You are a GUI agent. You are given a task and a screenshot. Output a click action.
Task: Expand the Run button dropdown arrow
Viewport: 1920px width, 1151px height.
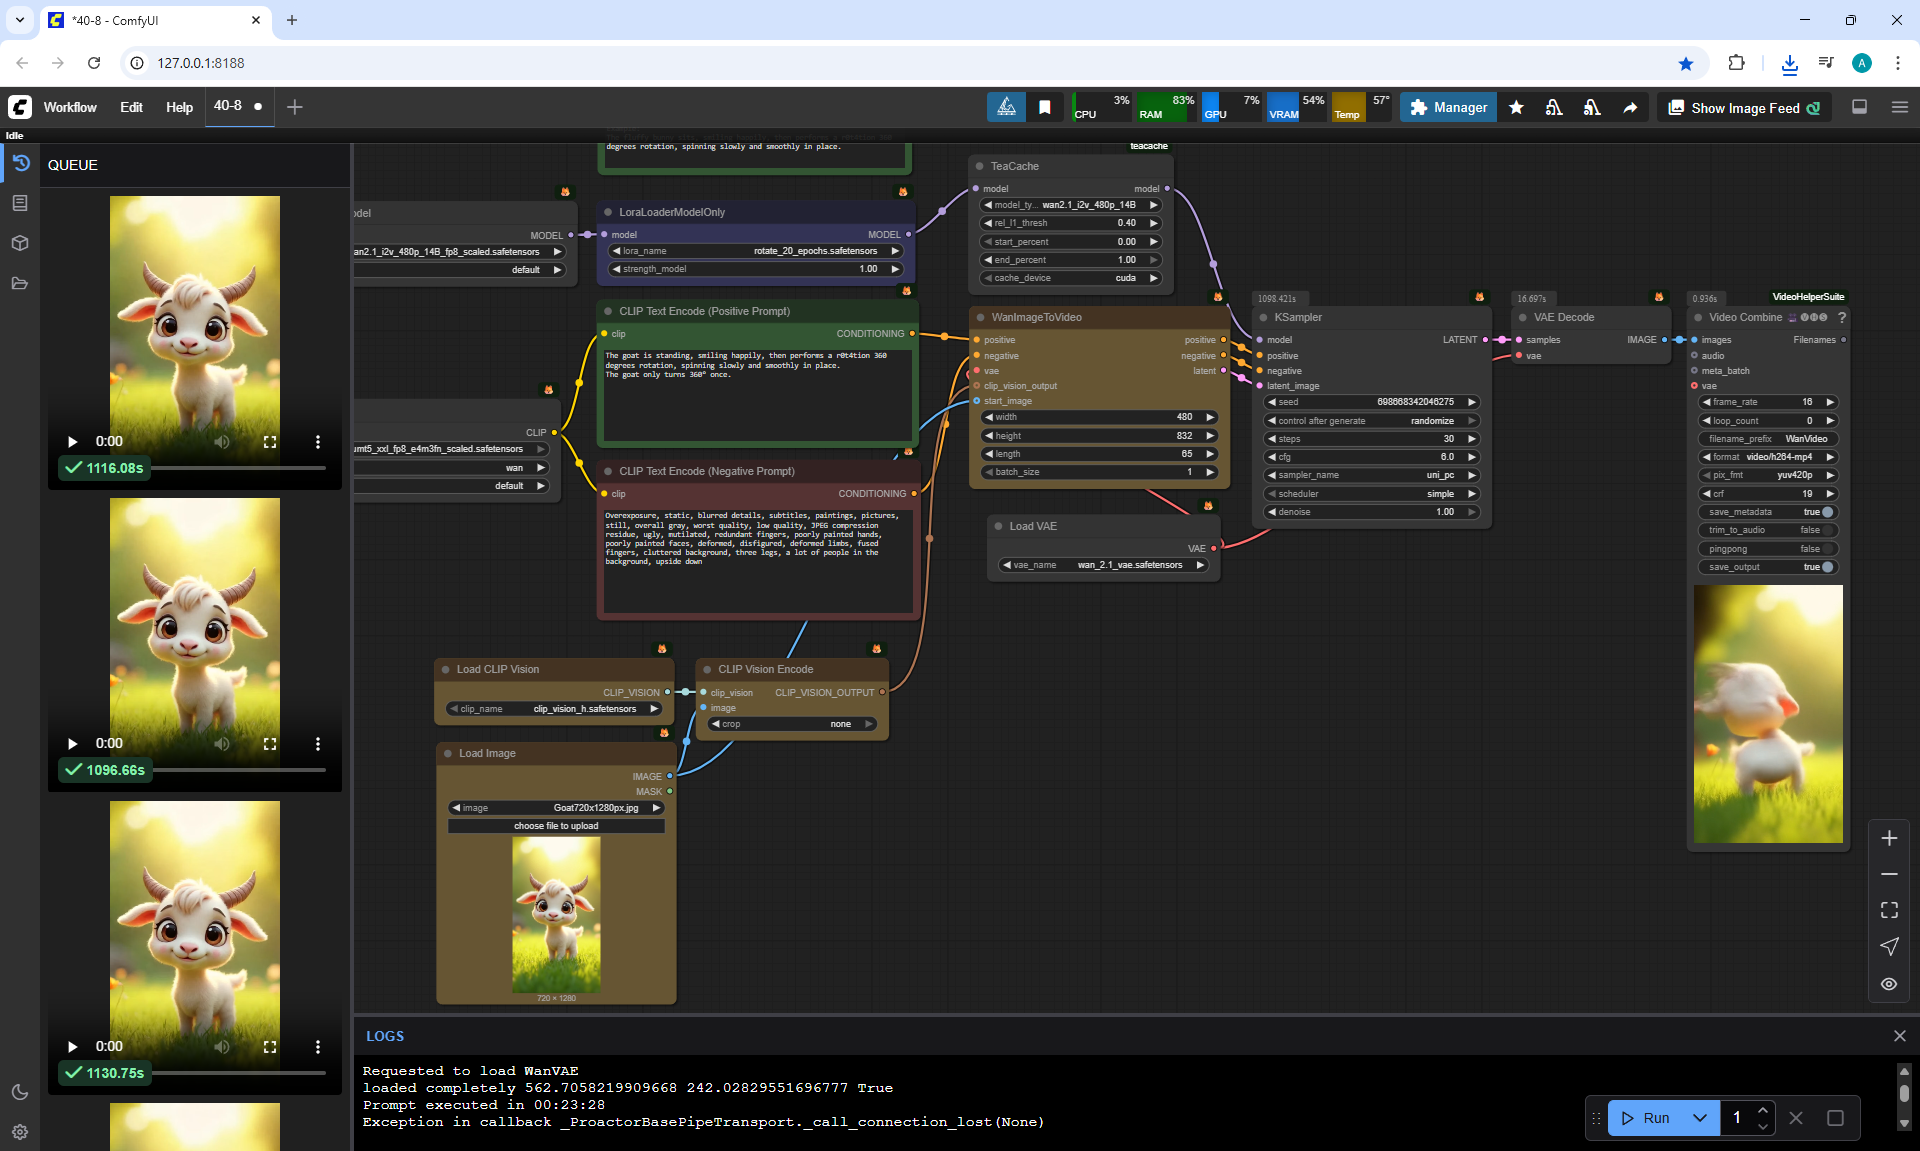coord(1699,1118)
